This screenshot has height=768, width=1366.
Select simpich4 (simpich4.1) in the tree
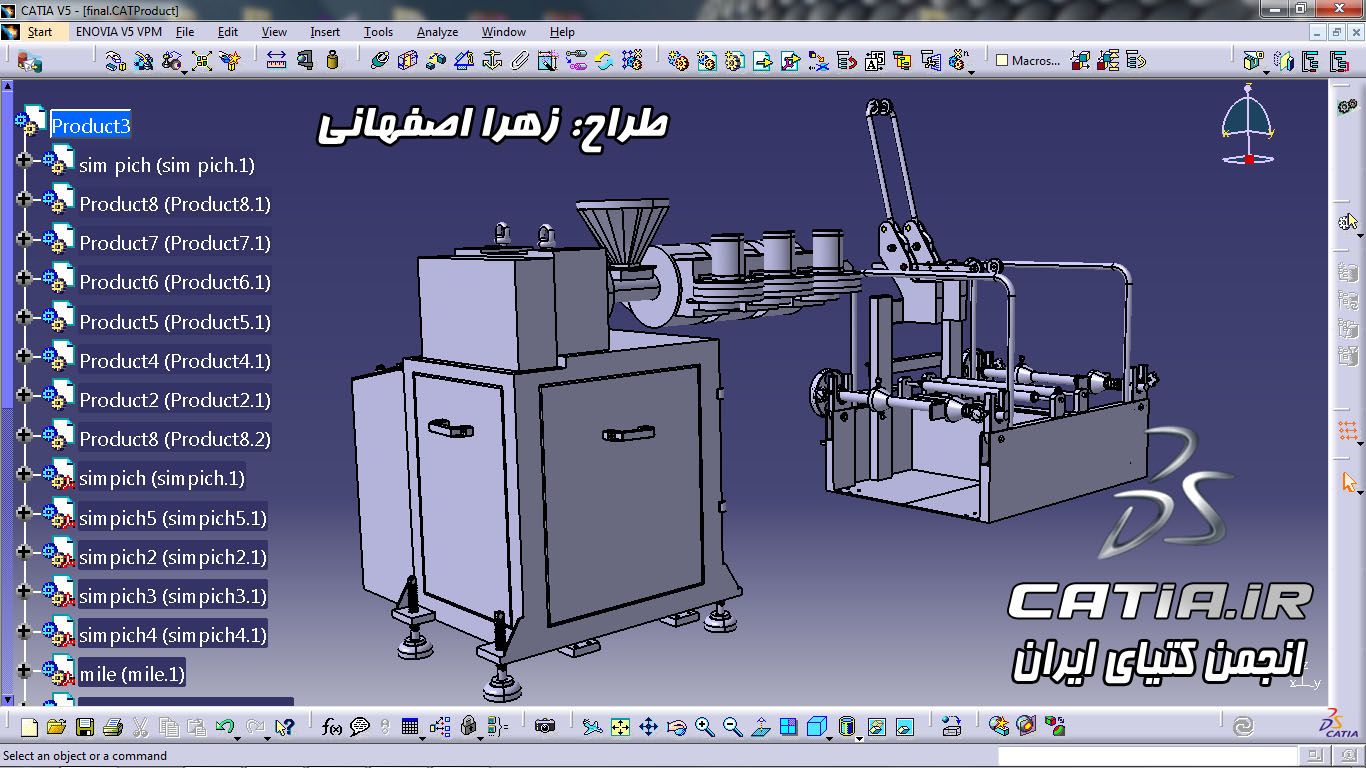173,635
